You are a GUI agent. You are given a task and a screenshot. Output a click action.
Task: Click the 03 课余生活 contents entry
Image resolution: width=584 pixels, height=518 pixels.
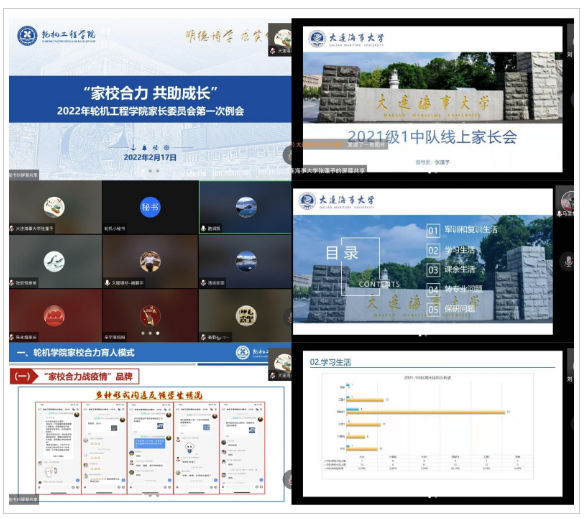click(451, 270)
